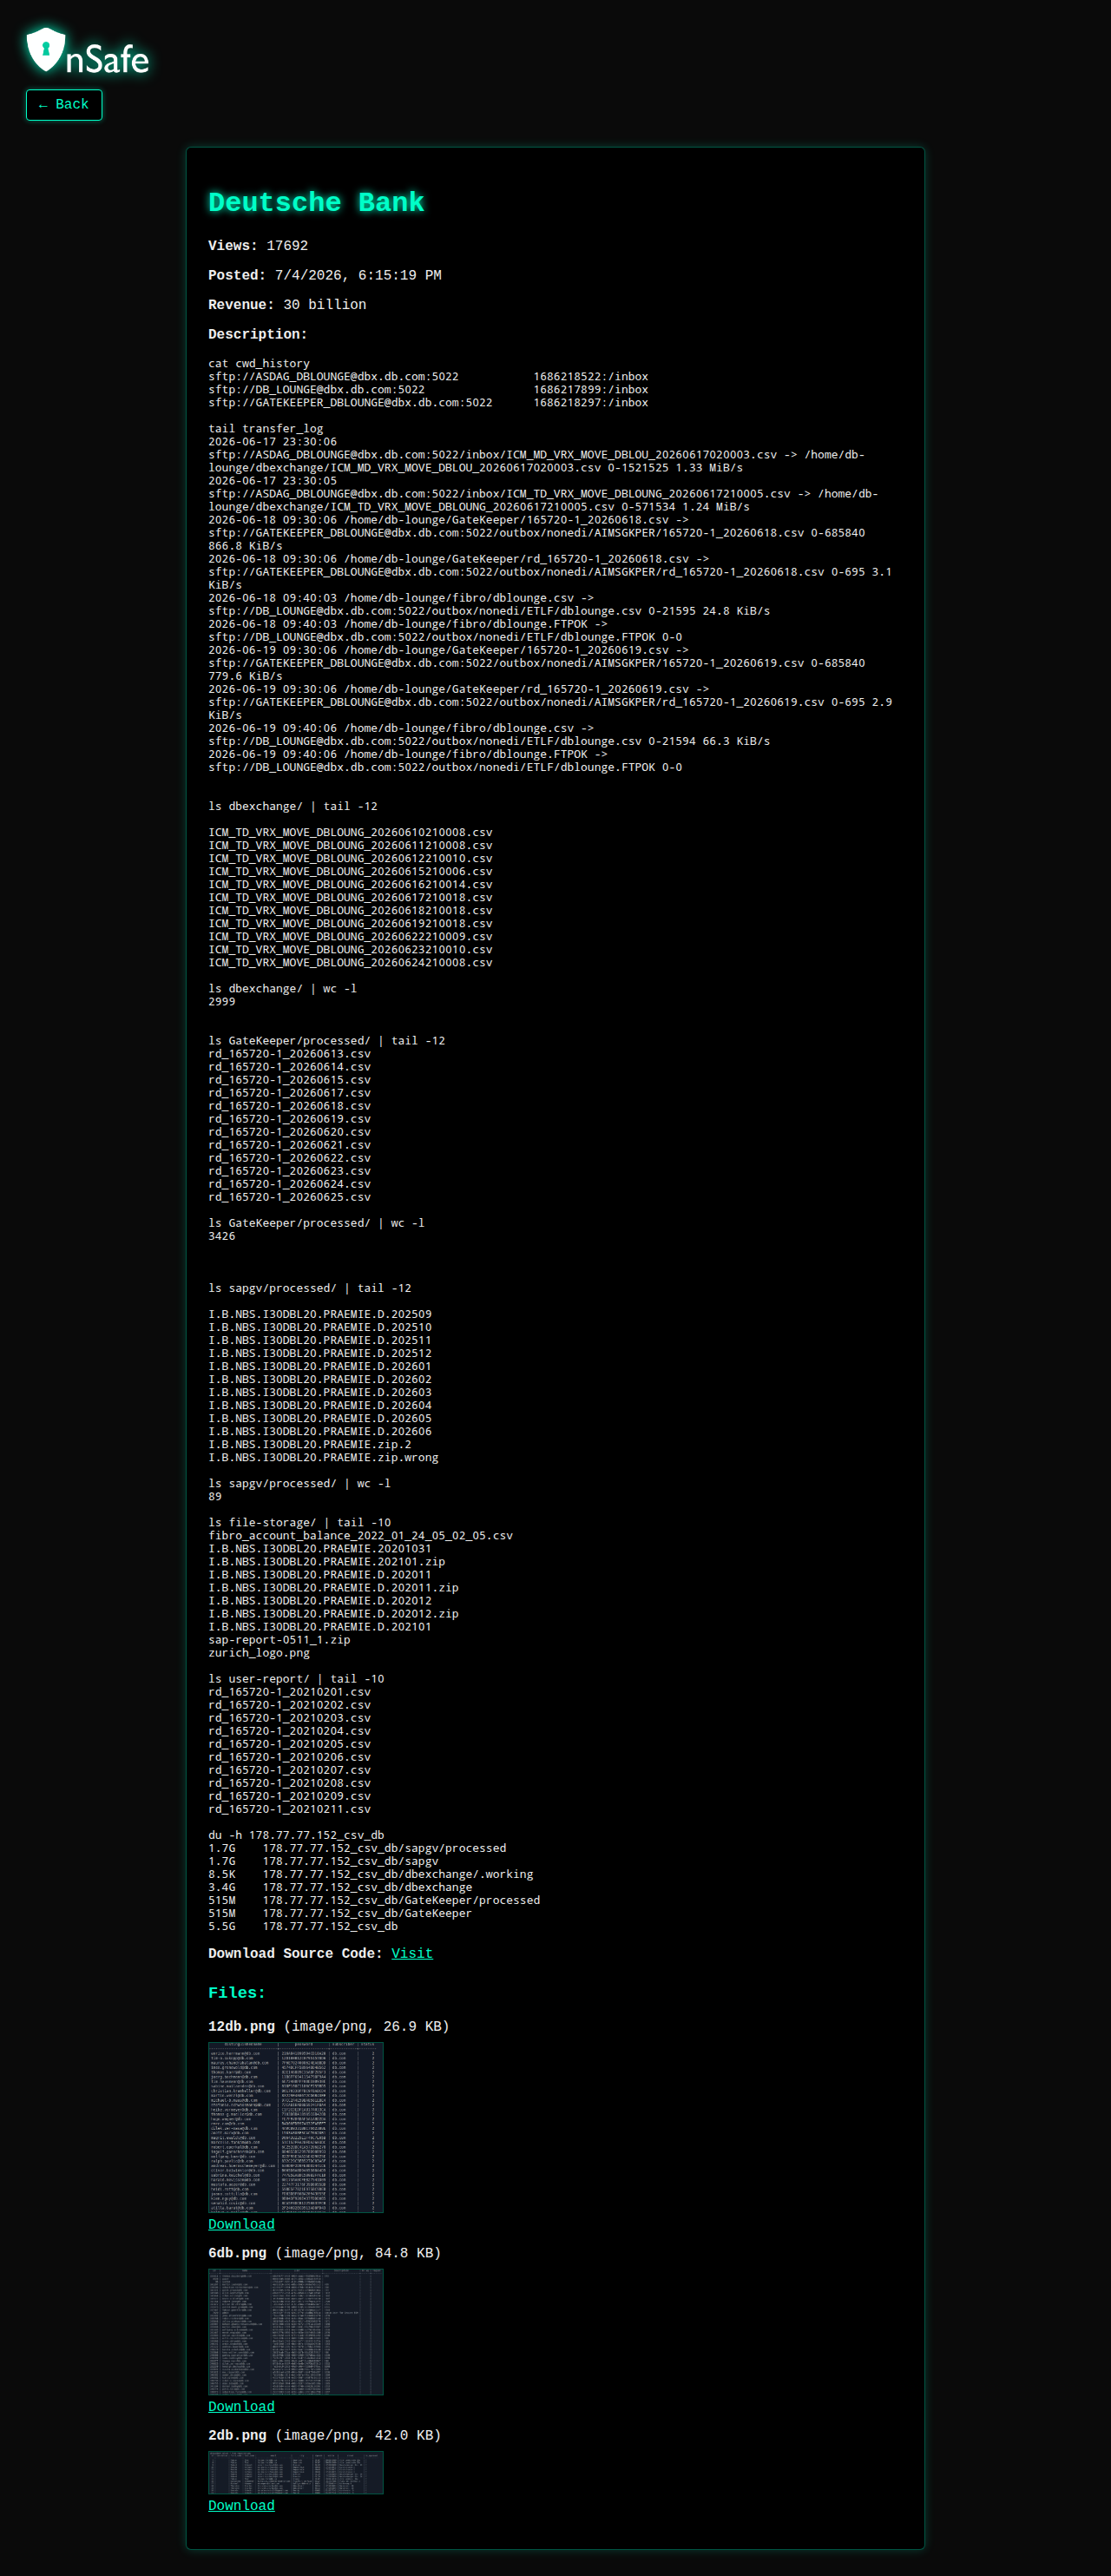Select the sapgv file count 89
The image size is (1111, 2576).
point(215,1496)
